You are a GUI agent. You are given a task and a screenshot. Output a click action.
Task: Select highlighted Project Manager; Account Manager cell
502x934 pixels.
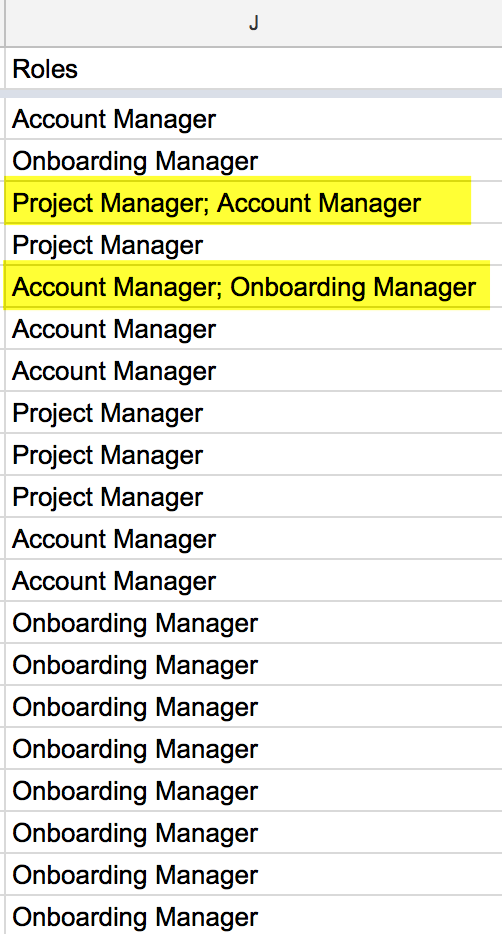pyautogui.click(x=254, y=203)
